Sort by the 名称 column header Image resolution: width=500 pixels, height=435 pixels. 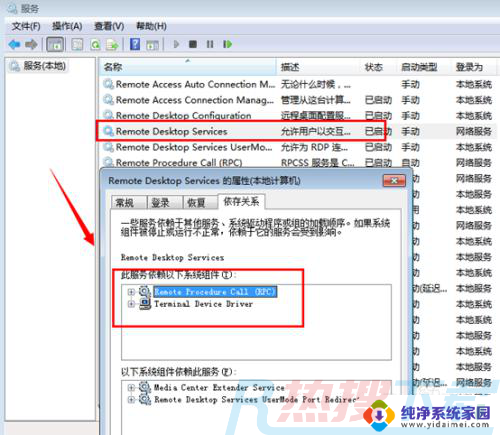188,67
